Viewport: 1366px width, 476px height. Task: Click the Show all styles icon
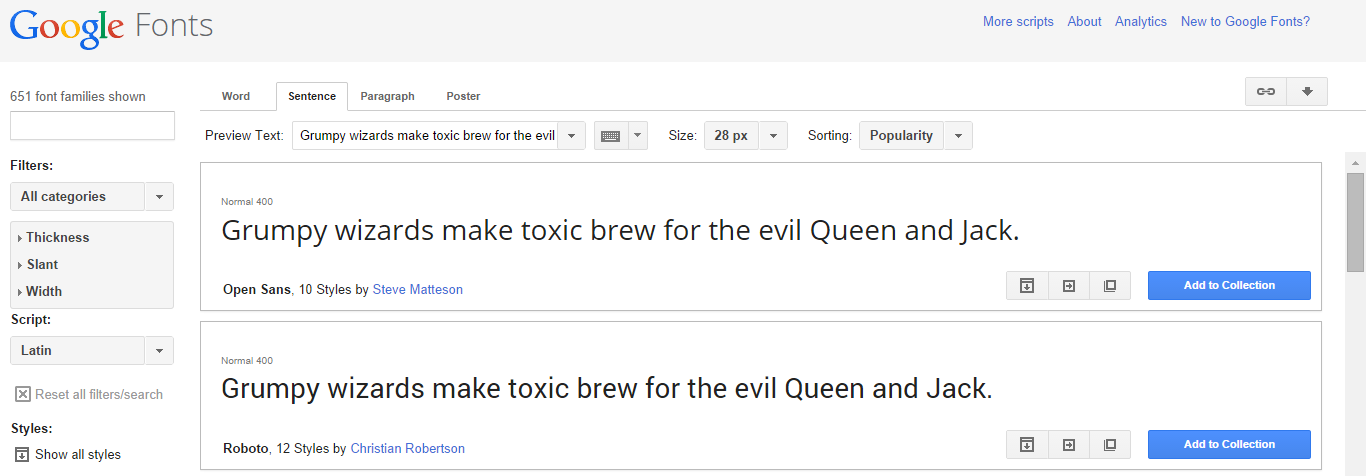pos(22,454)
